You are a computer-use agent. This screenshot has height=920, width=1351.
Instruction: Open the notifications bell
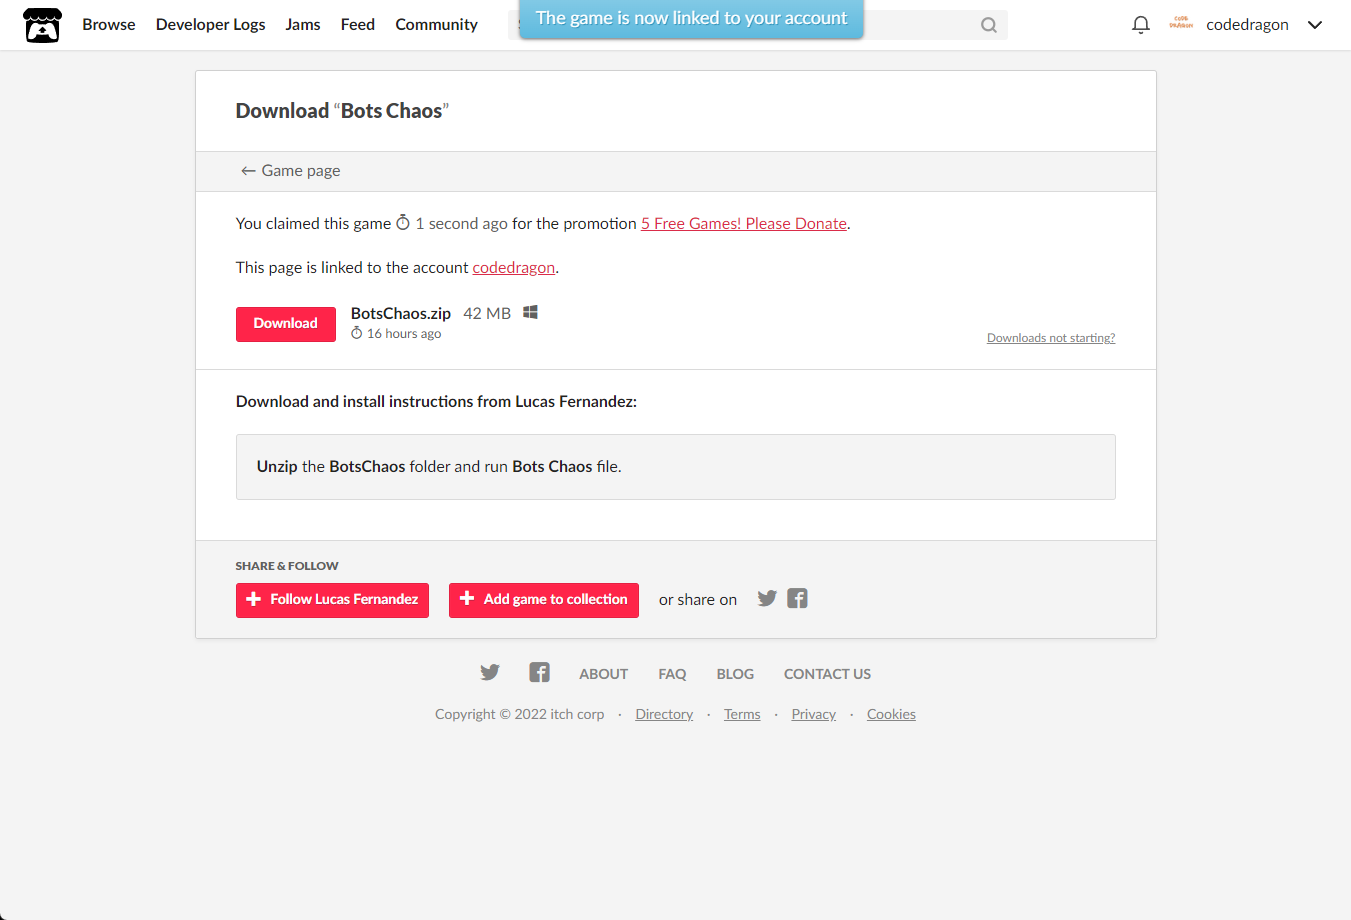coord(1141,25)
